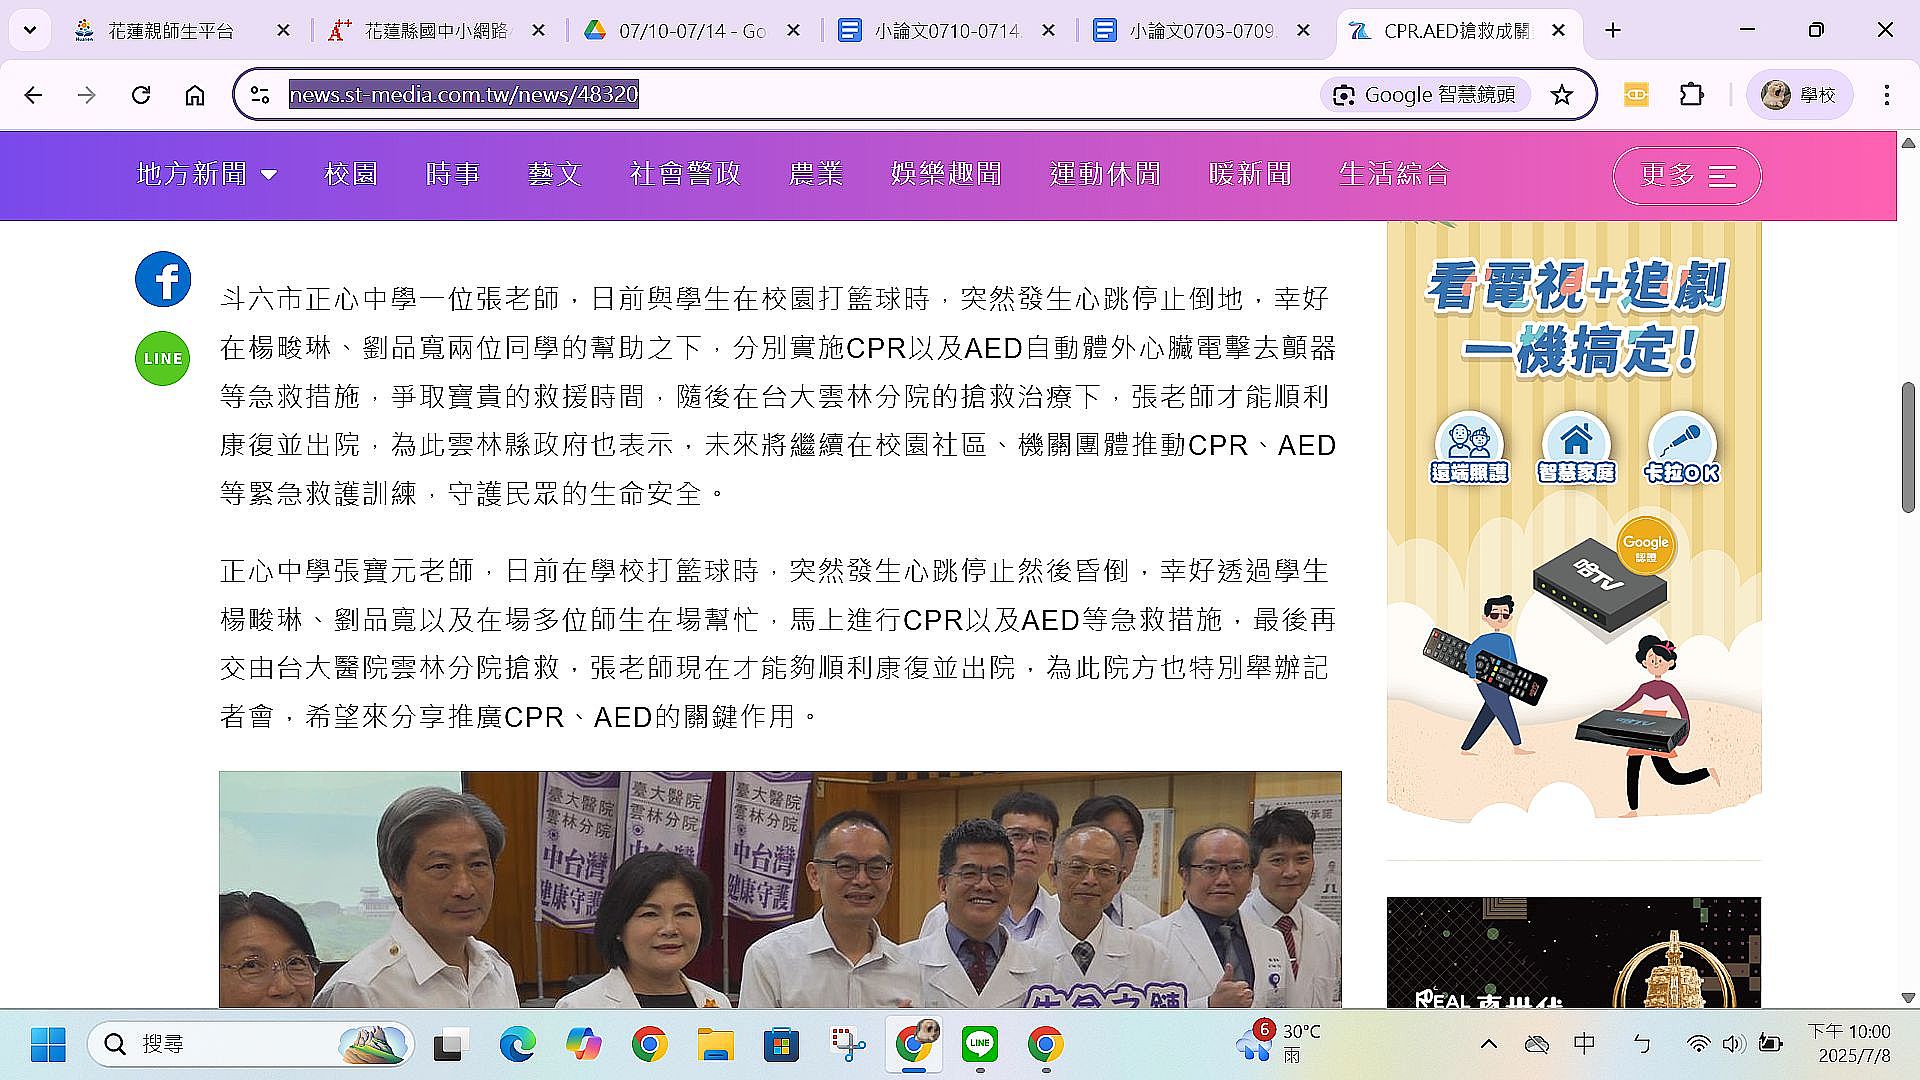This screenshot has height=1080, width=1920.
Task: Reload the current page
Action: coord(141,95)
